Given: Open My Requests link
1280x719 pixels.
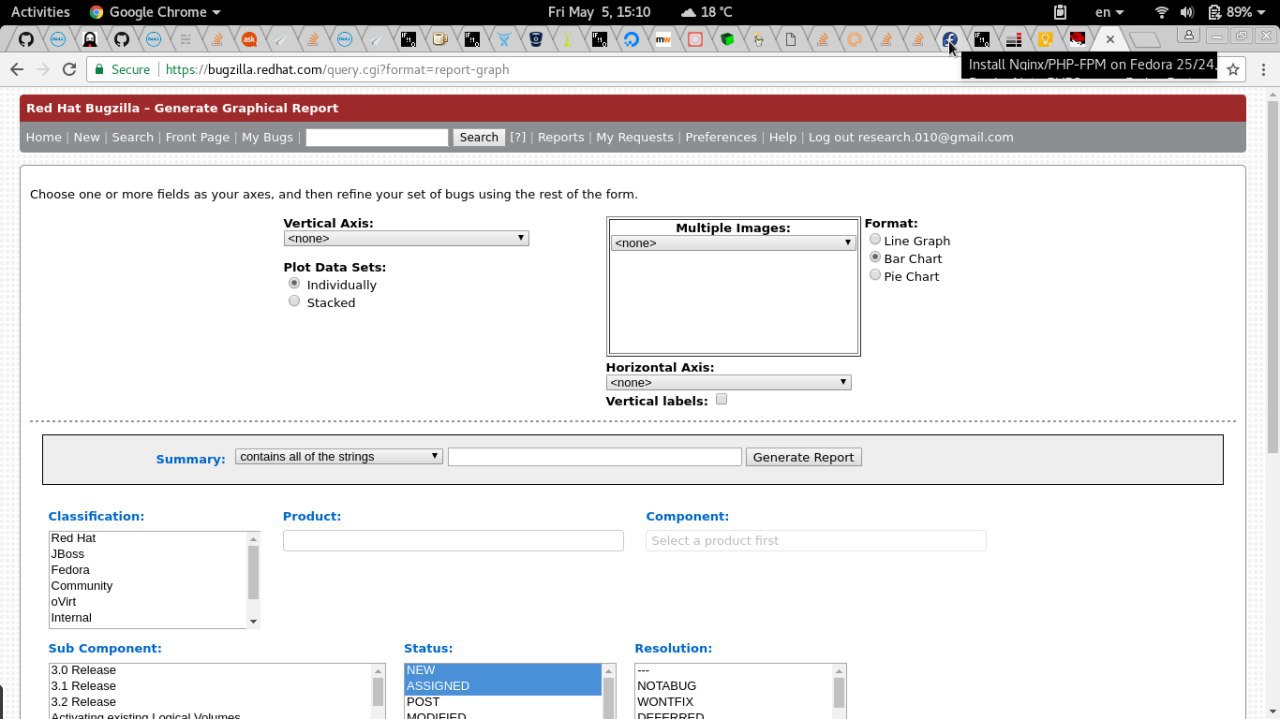Looking at the screenshot, I should 635,137.
